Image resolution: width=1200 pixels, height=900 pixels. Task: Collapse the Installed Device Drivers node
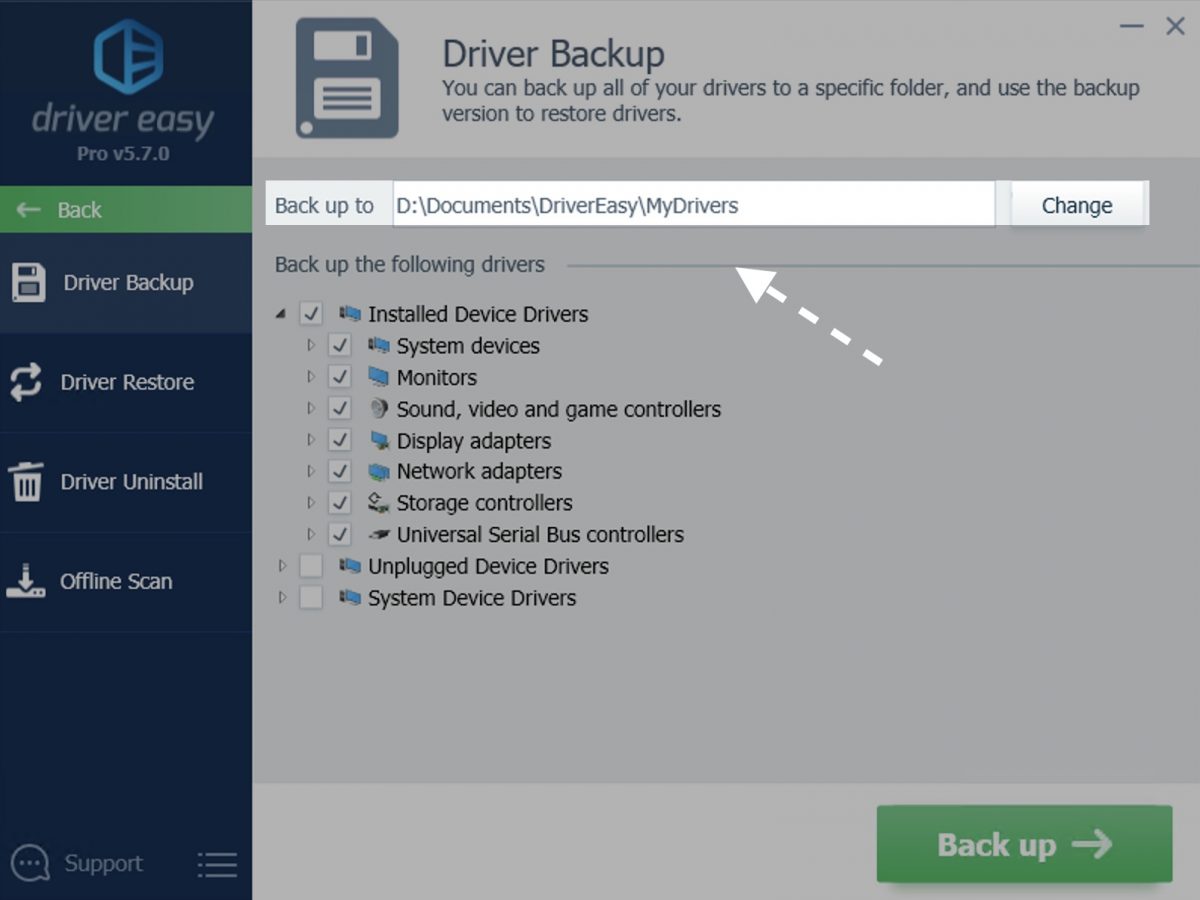point(281,314)
